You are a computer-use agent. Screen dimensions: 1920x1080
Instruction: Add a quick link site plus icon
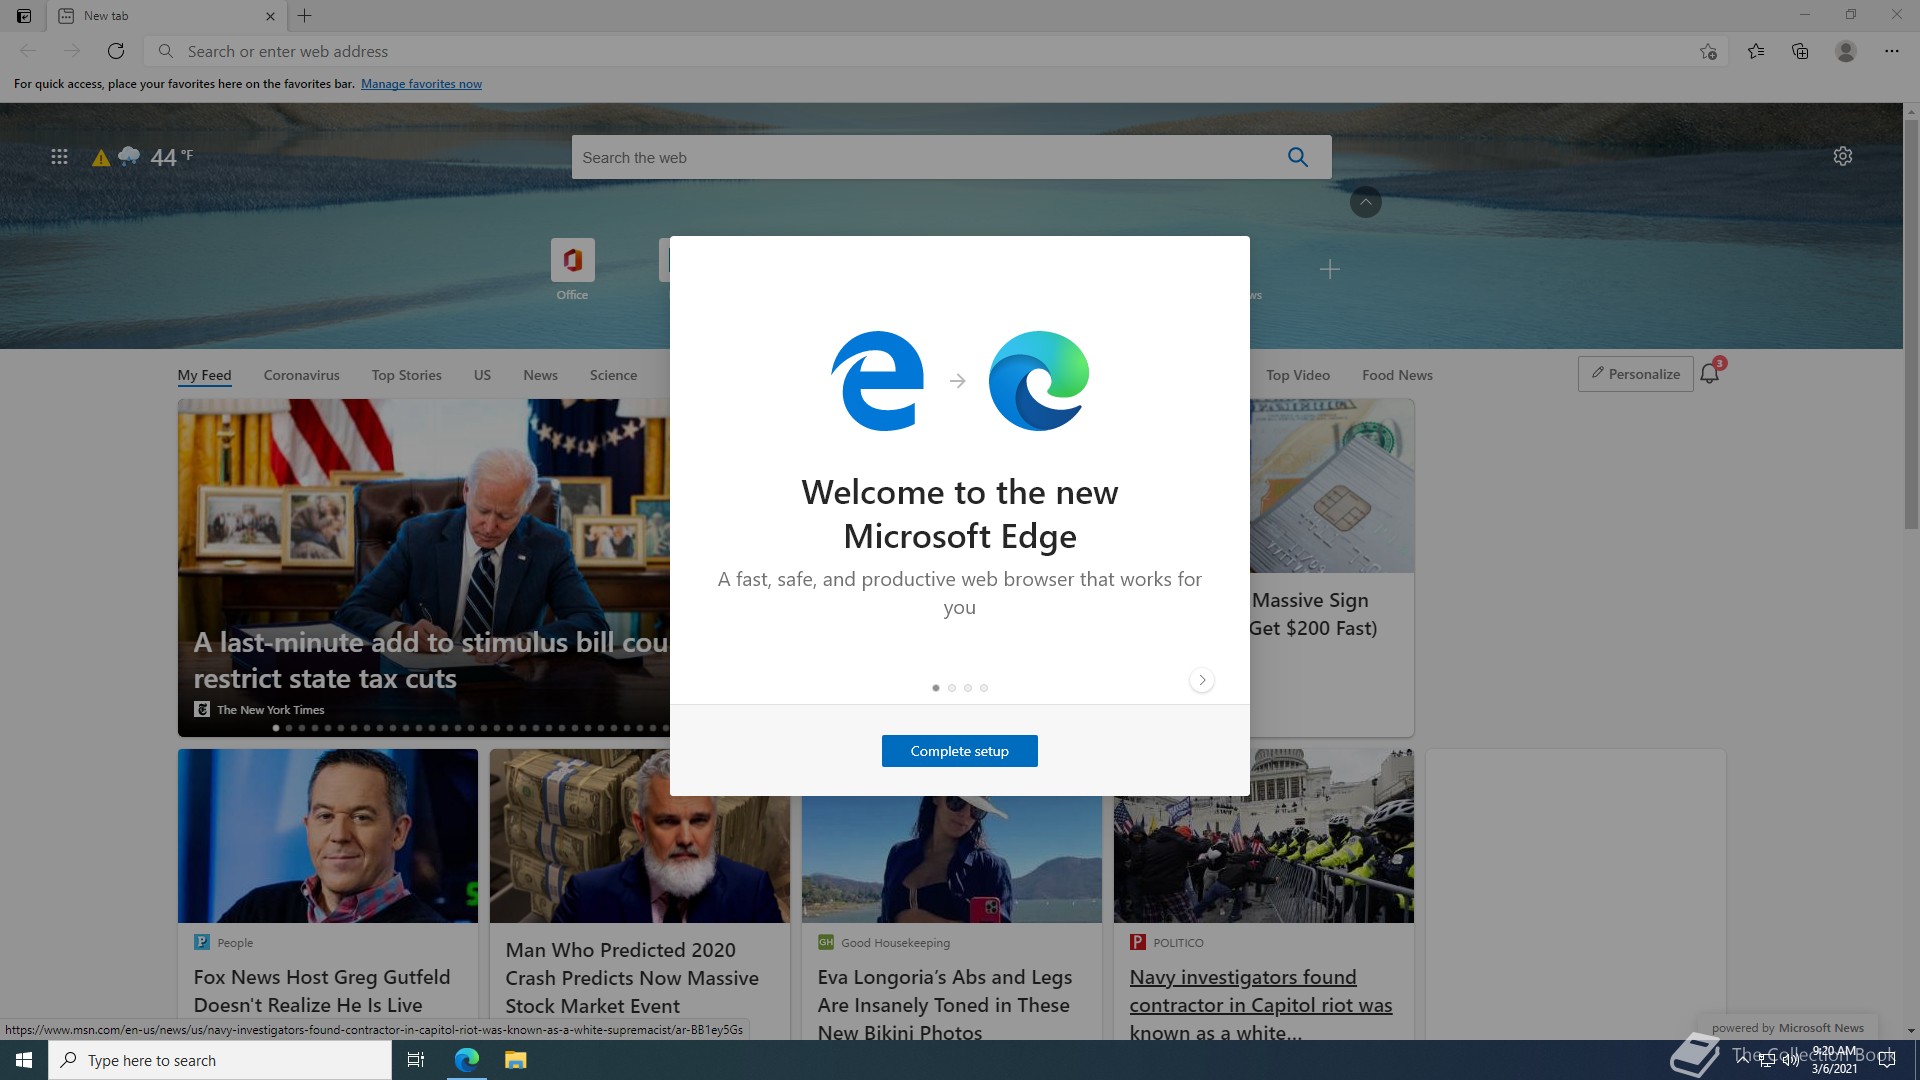[1330, 269]
